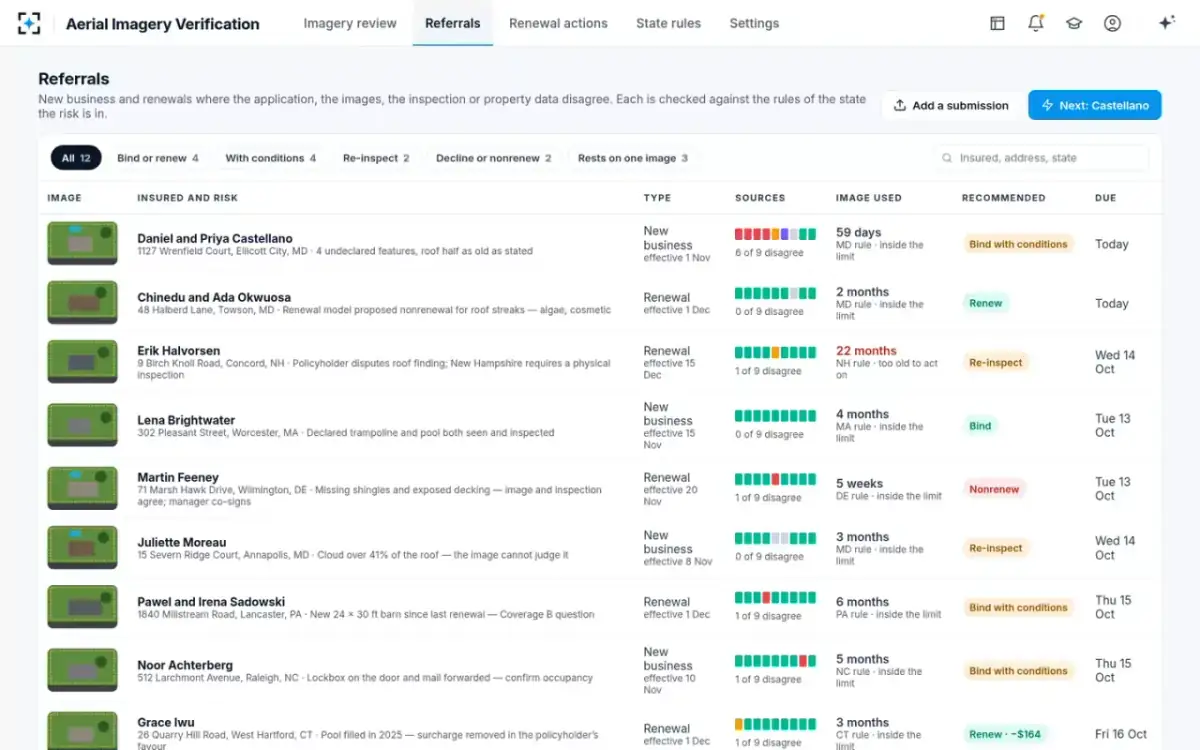View the aerial image for Erik Halvorsen
1200x750 pixels.
(82, 362)
